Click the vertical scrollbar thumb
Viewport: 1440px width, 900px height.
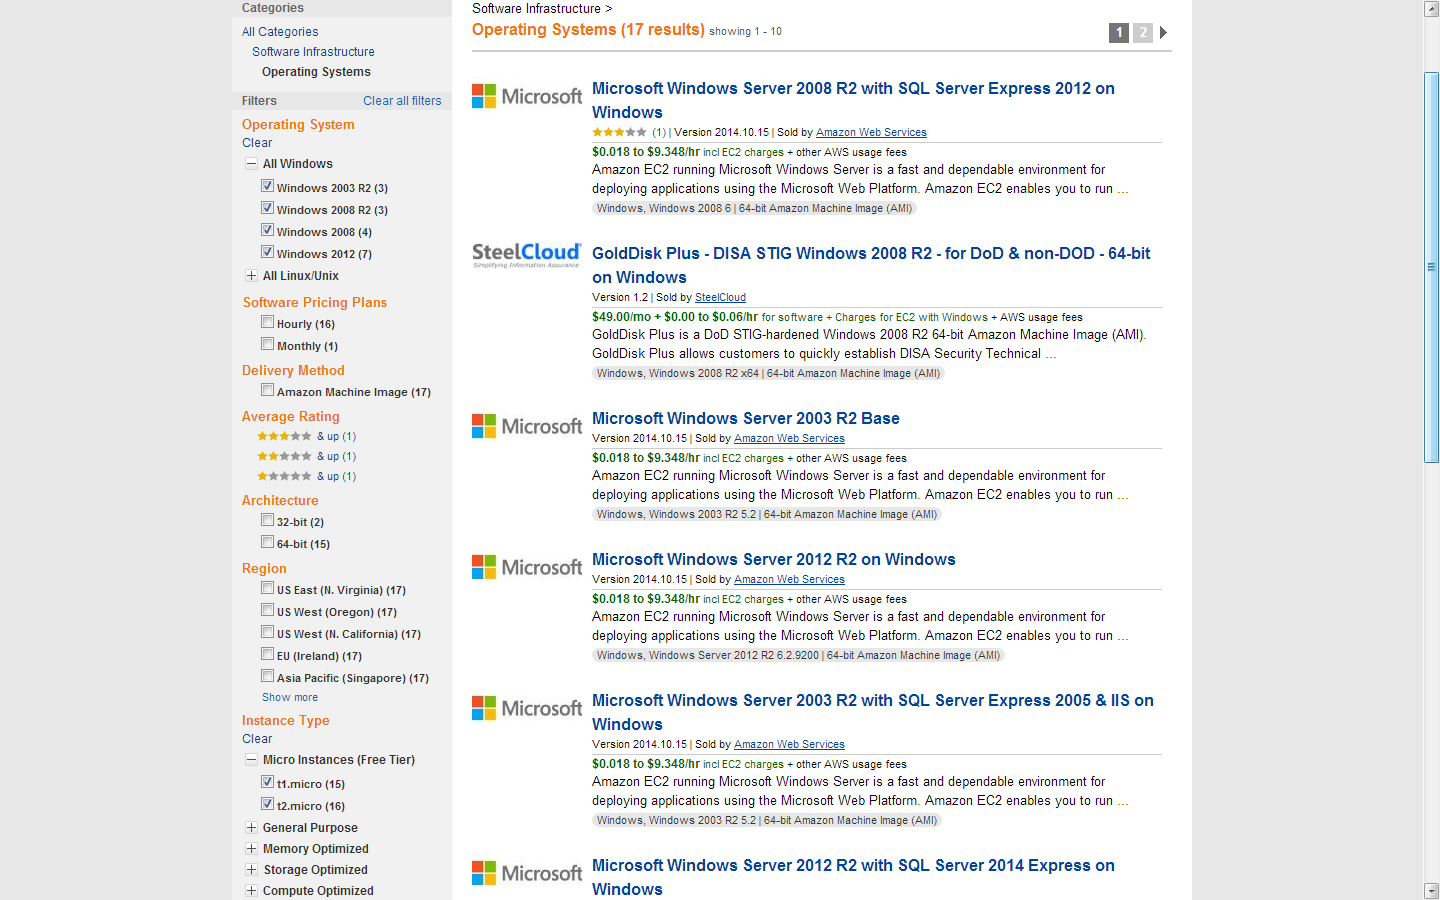1431,267
